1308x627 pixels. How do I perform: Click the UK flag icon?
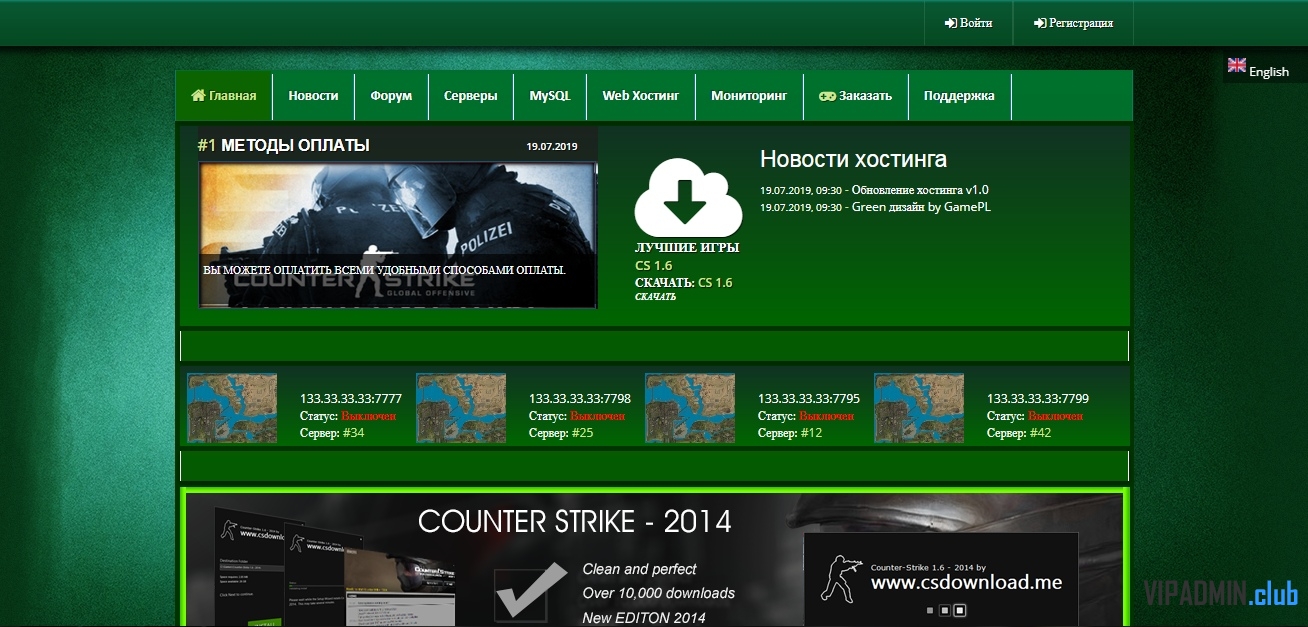coord(1237,65)
